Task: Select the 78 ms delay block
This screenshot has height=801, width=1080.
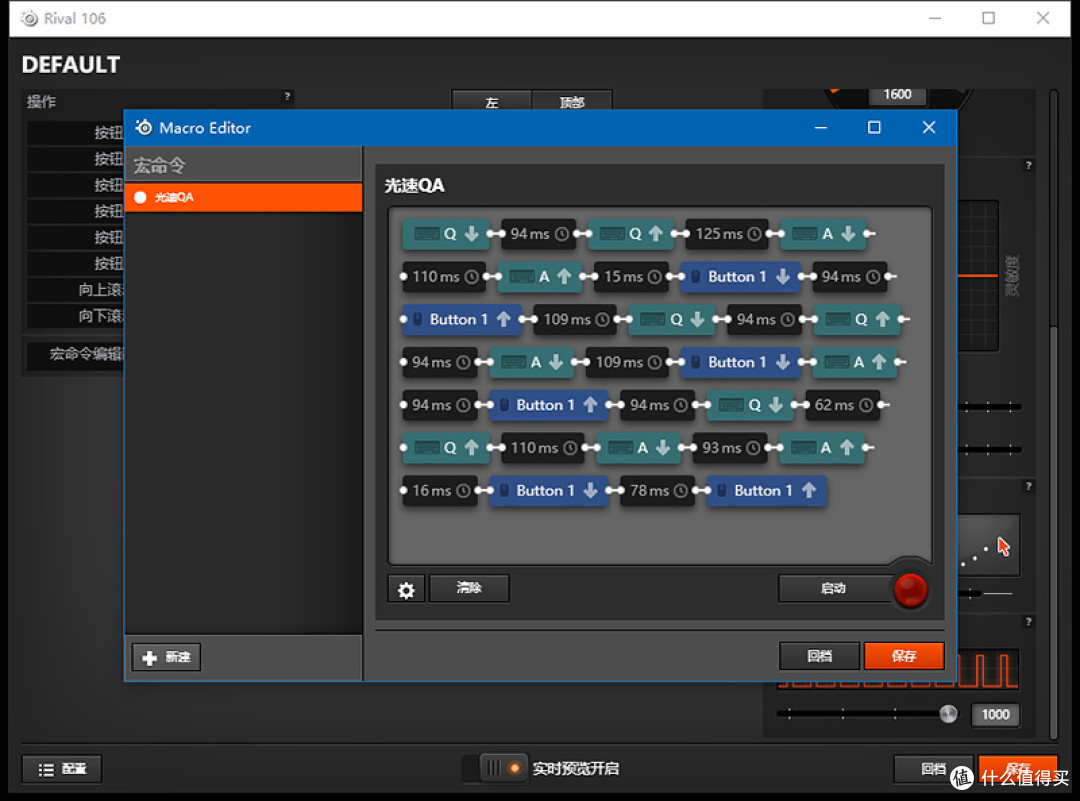Action: pos(657,490)
